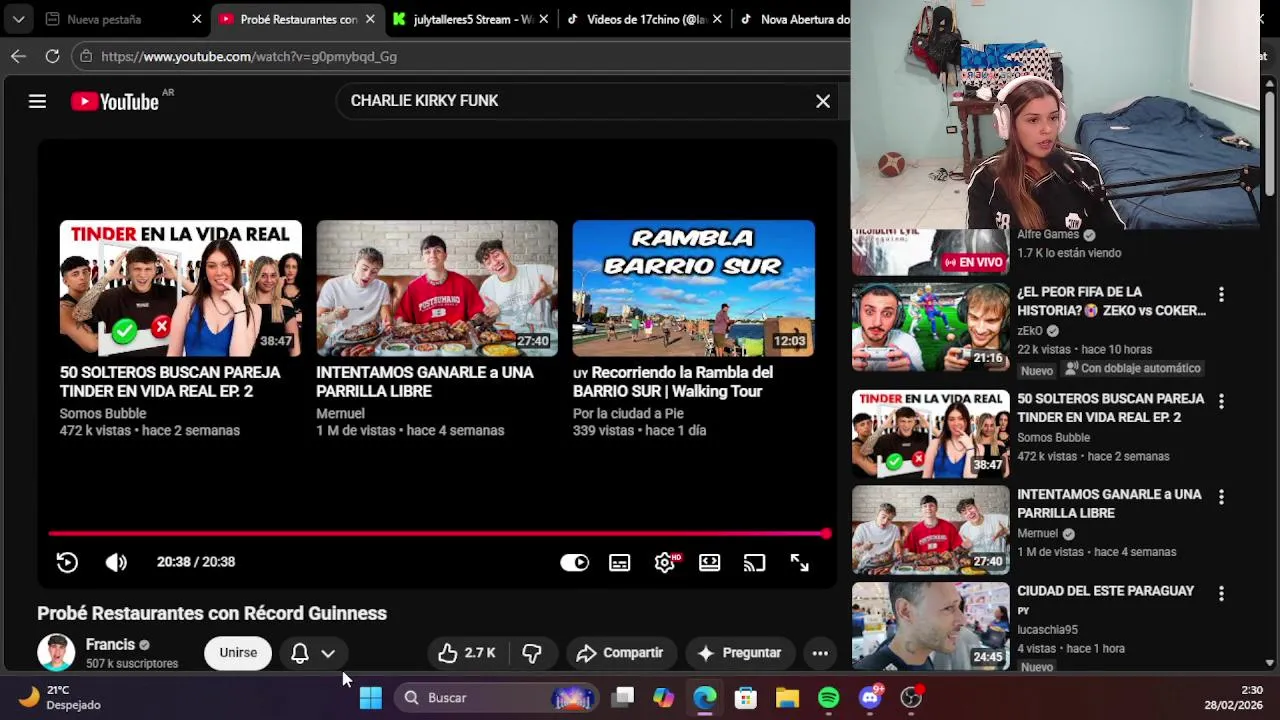This screenshot has width=1280, height=720.
Task: Focus the browser address bar URL
Action: [x=249, y=57]
